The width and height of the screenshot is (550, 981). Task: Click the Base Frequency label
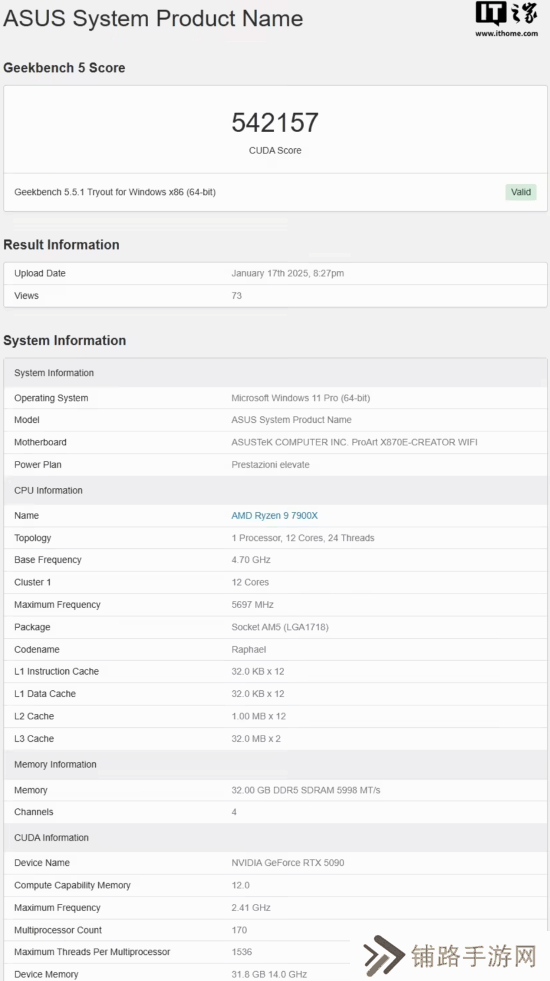[48, 560]
